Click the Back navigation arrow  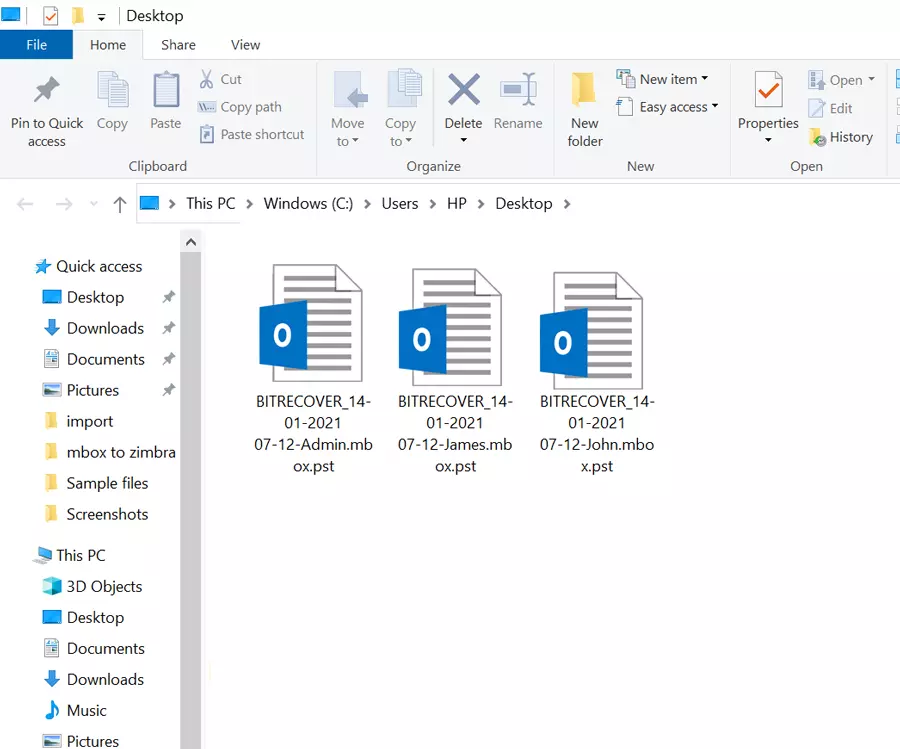(25, 204)
